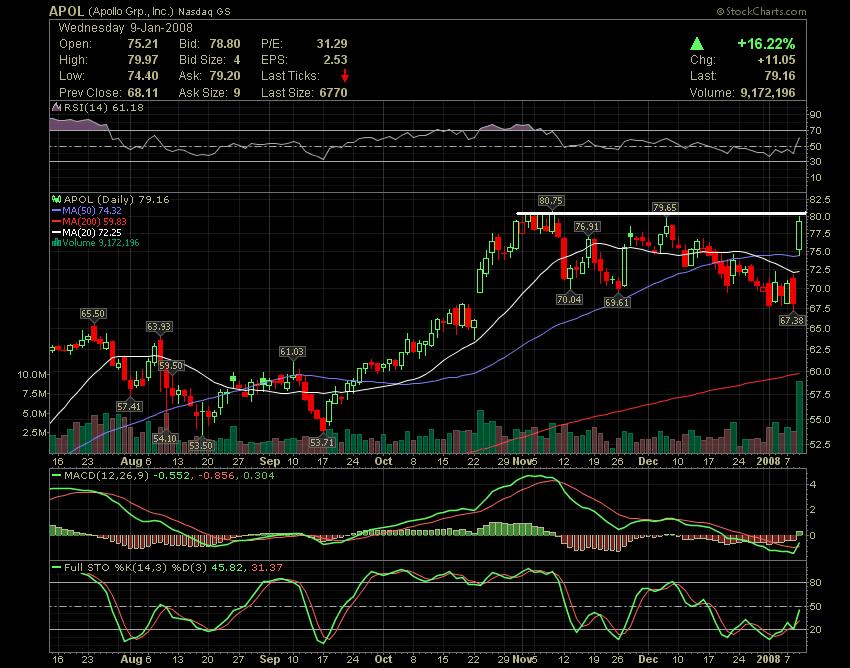Viewport: 850px width, 668px height.
Task: Click the +16.22% percent change
Action: tap(766, 44)
